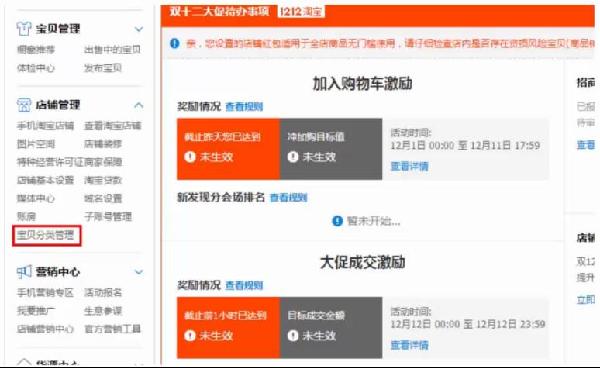Click warning icon under 冲加购目标值
The image size is (600, 368).
tap(293, 157)
